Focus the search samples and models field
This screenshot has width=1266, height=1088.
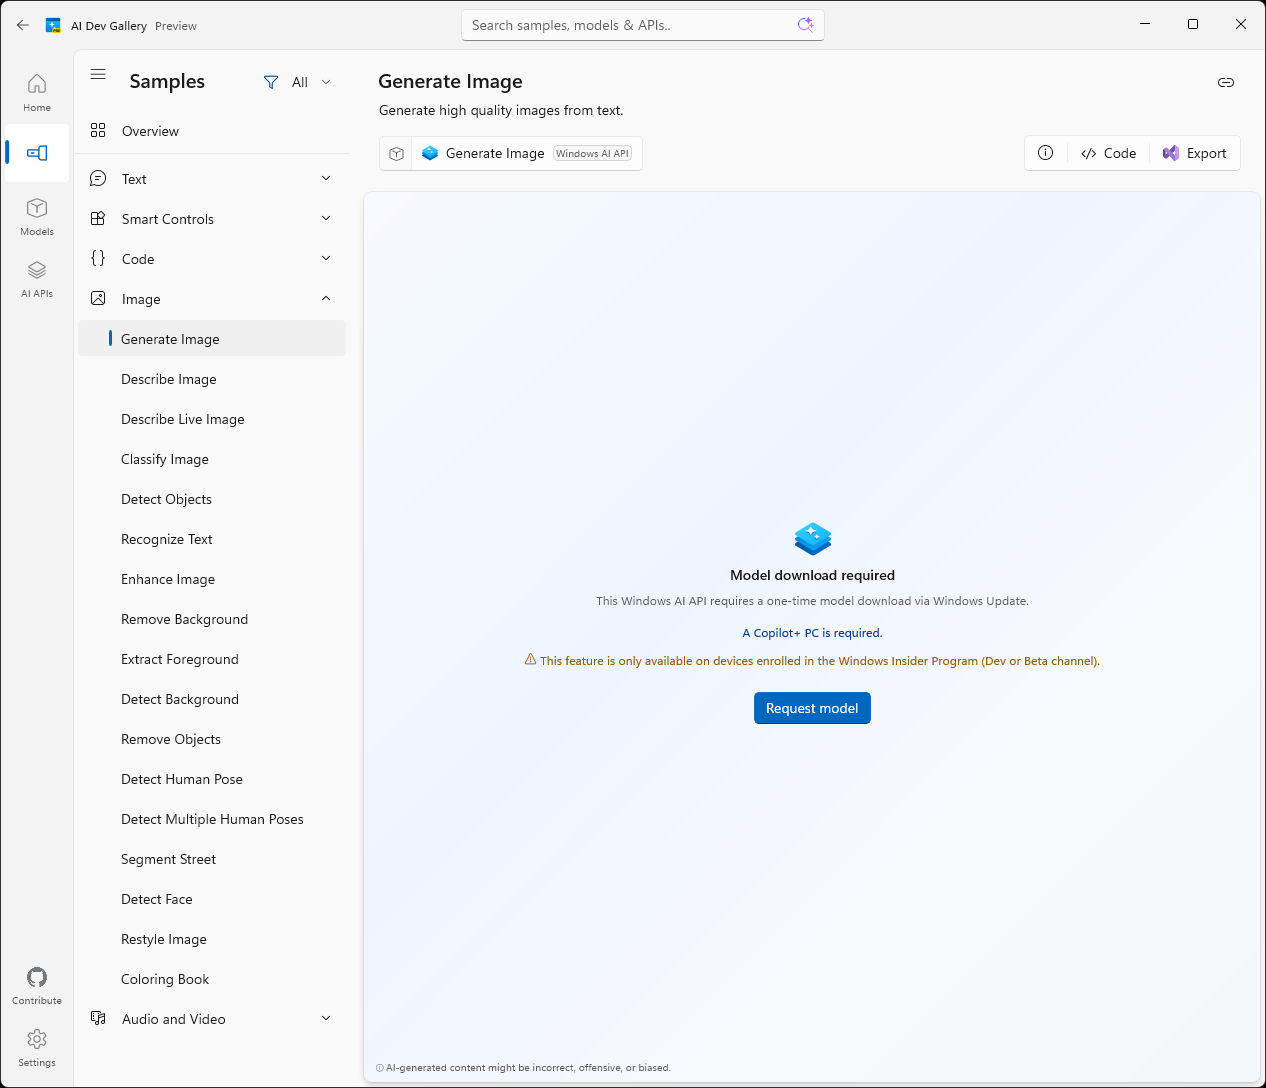click(x=643, y=25)
